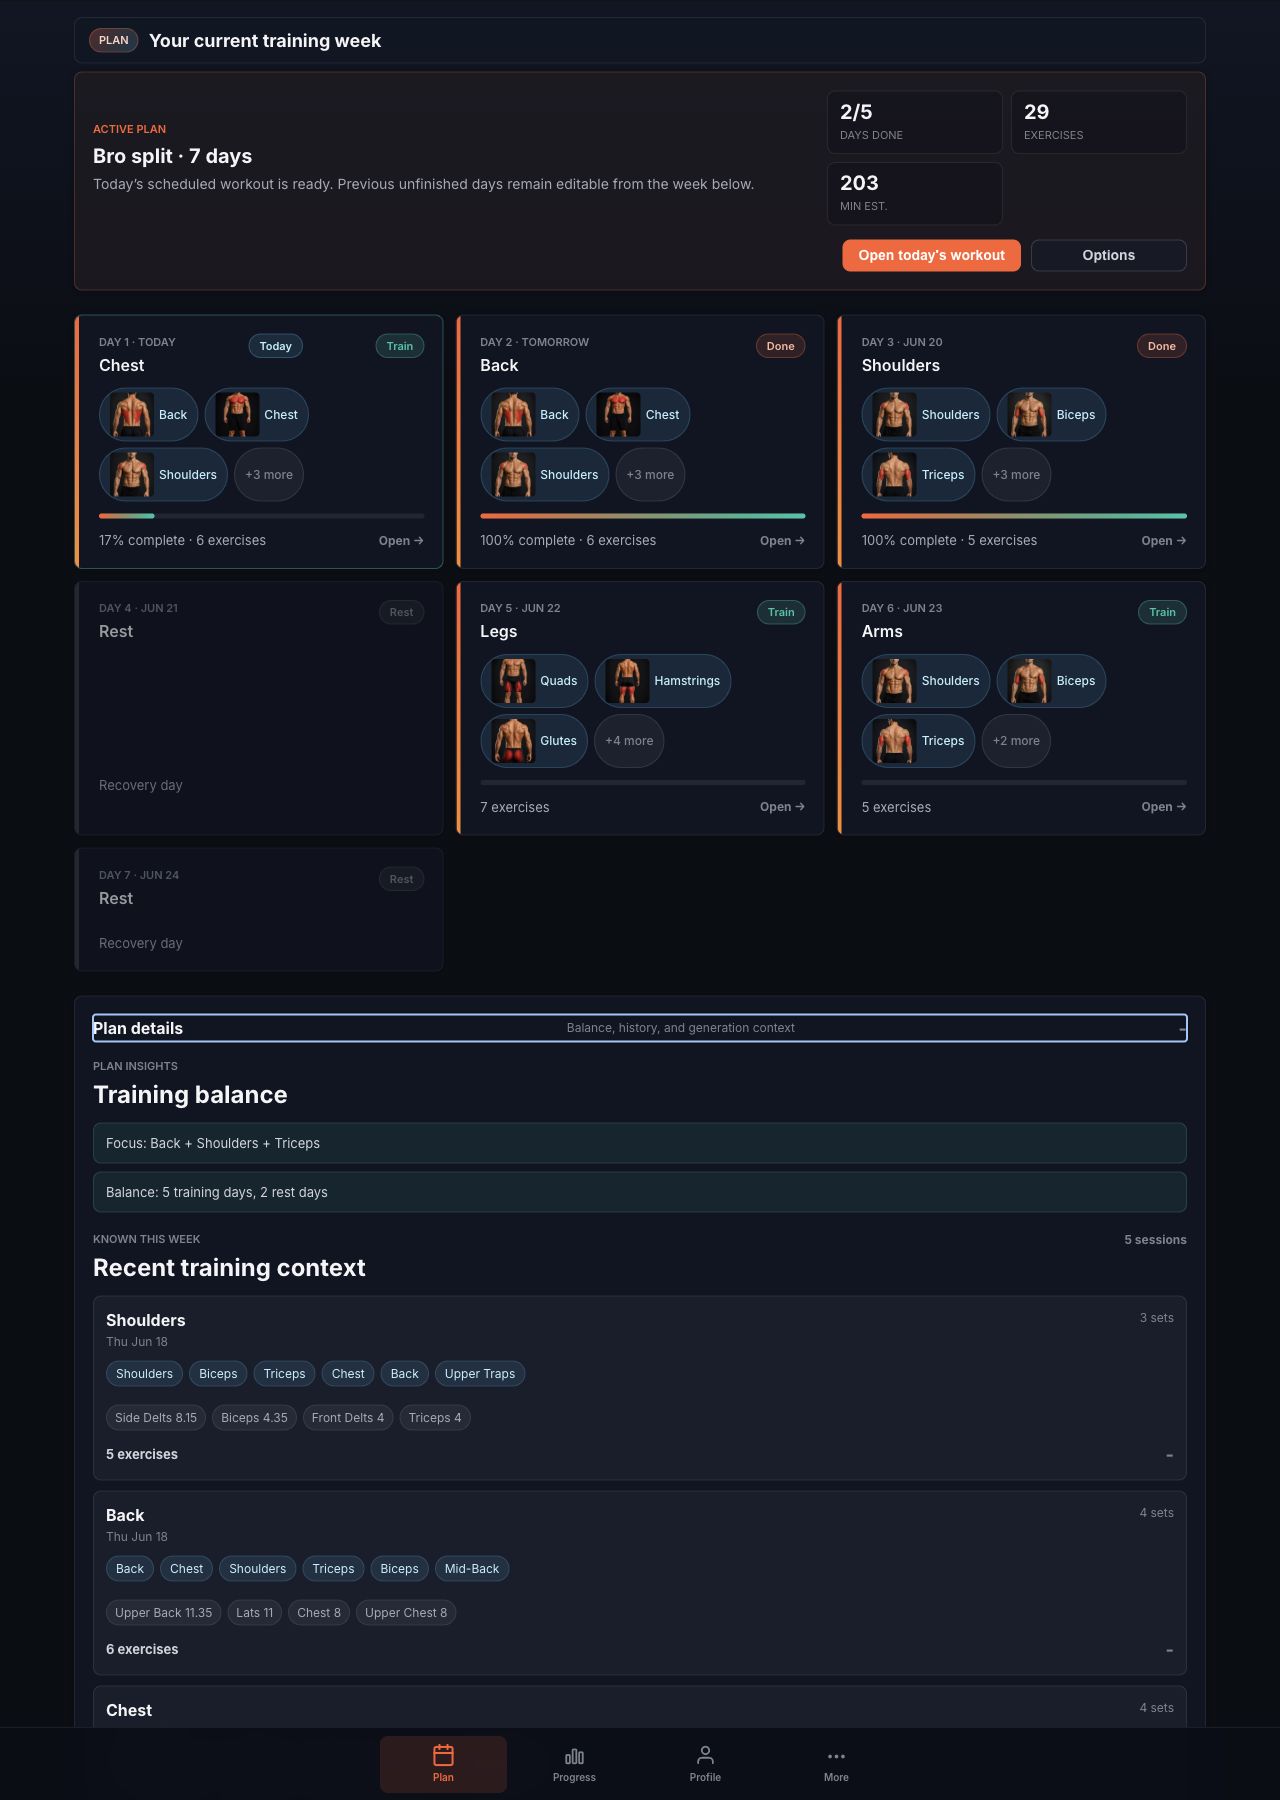Open the Day 1 Chest workout link
This screenshot has height=1800, width=1280.
point(401,540)
